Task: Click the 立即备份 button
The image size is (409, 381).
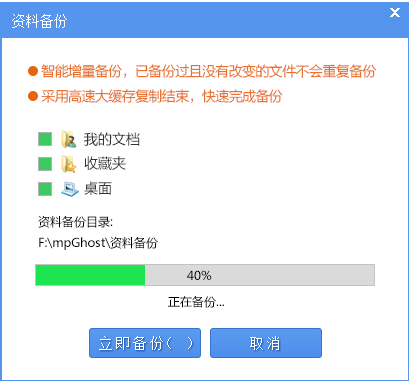Action: coord(145,343)
